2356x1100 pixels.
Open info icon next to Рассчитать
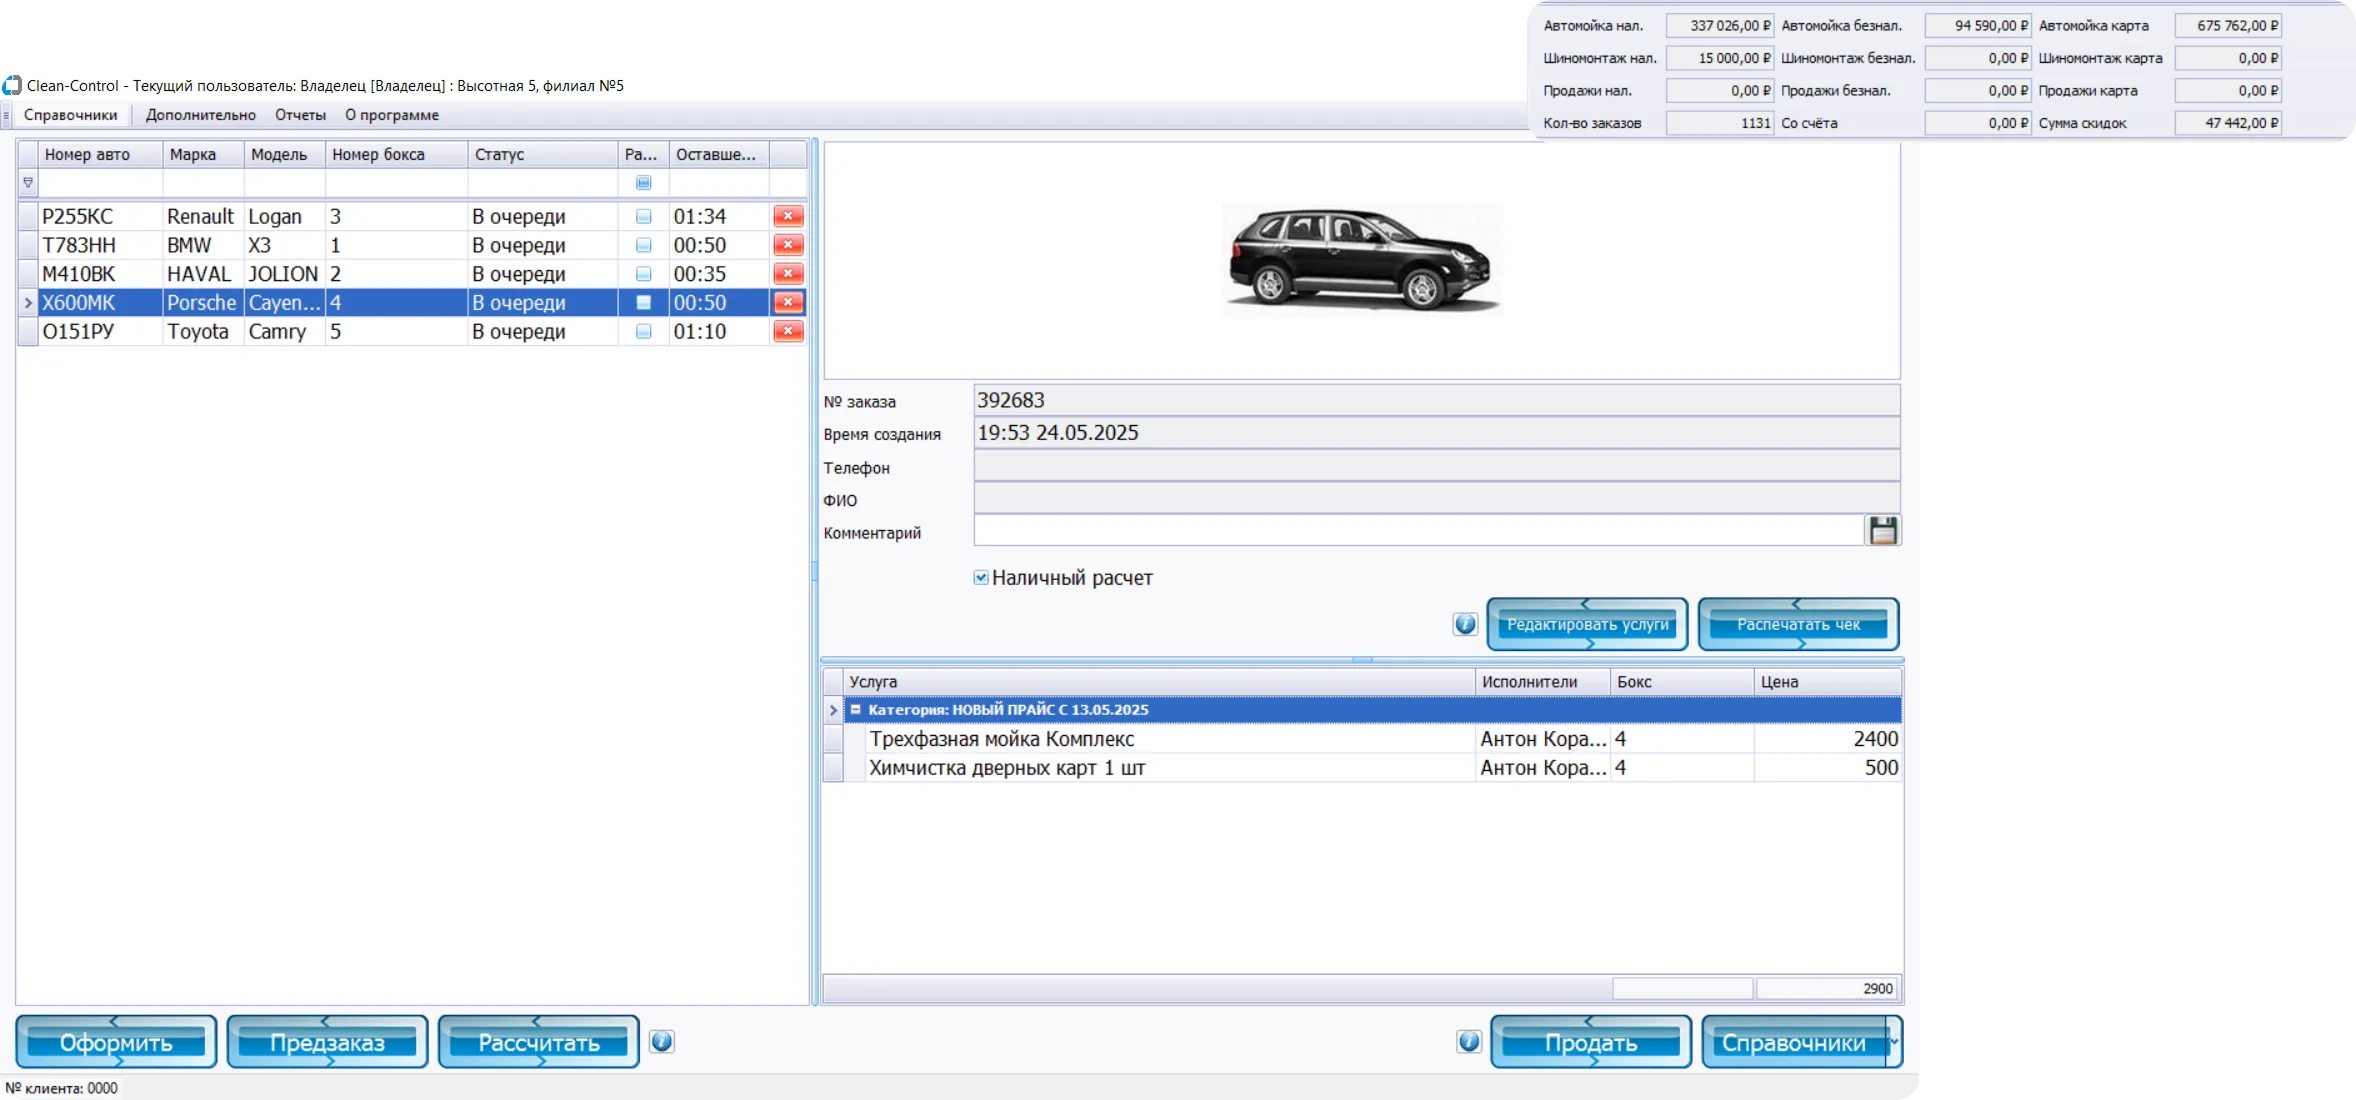(661, 1042)
